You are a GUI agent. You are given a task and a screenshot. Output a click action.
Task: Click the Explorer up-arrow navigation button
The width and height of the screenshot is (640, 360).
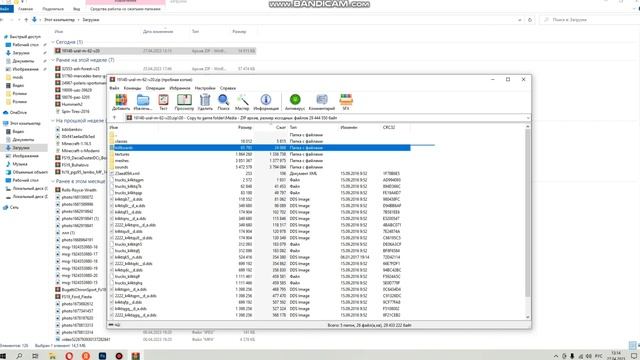tap(26, 20)
